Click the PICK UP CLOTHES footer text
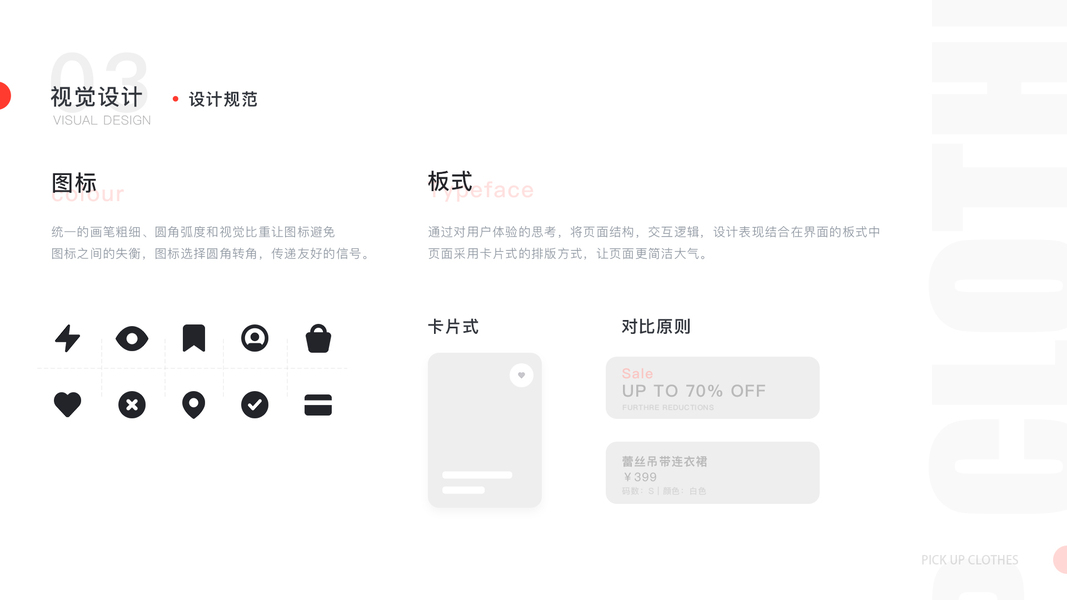The height and width of the screenshot is (600, 1067). (970, 560)
